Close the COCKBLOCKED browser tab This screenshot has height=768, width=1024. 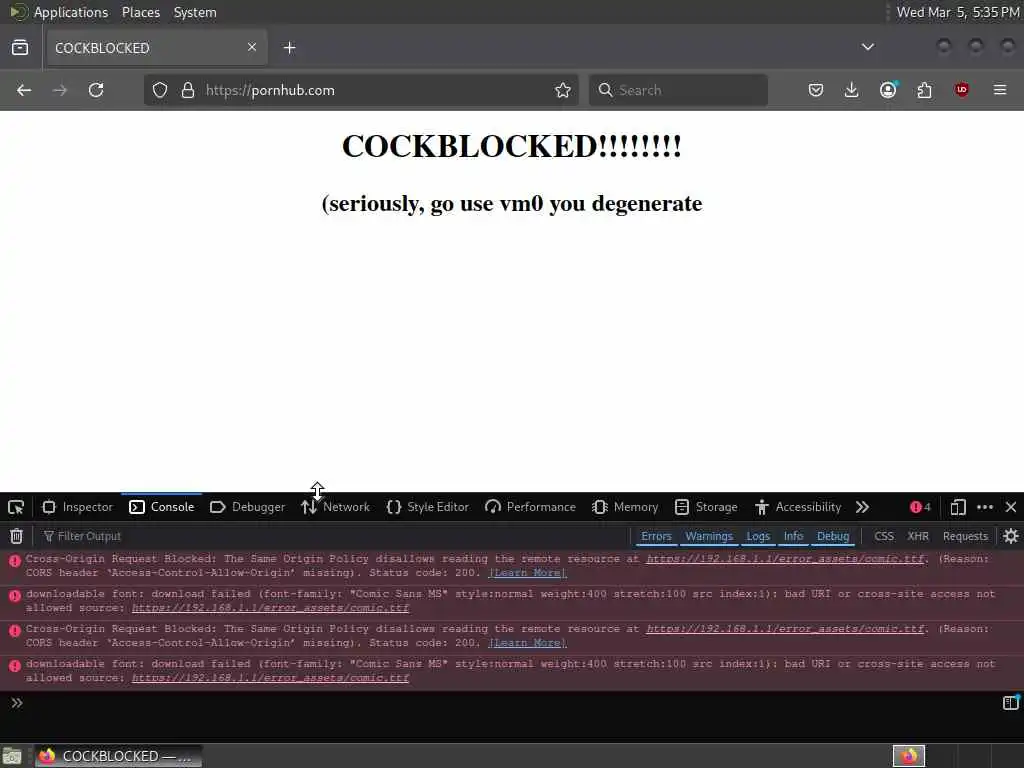[x=252, y=47]
